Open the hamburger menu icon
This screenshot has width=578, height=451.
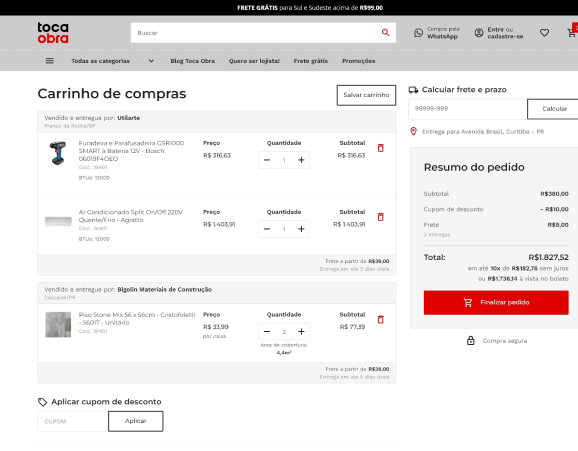[49, 61]
